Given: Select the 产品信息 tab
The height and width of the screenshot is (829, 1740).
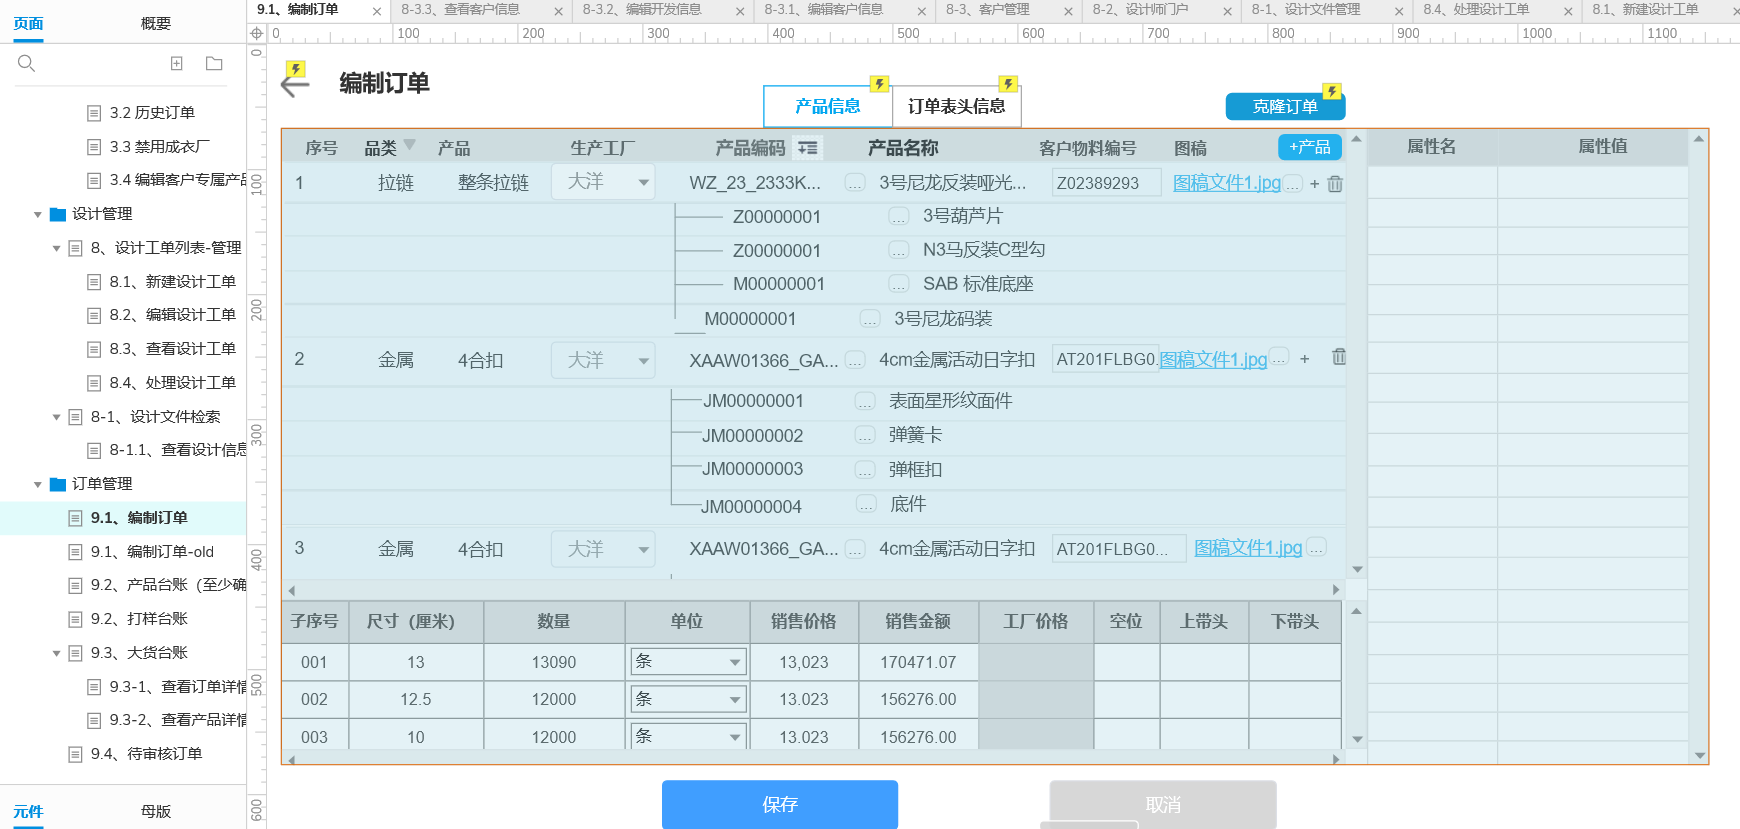Looking at the screenshot, I should (828, 106).
